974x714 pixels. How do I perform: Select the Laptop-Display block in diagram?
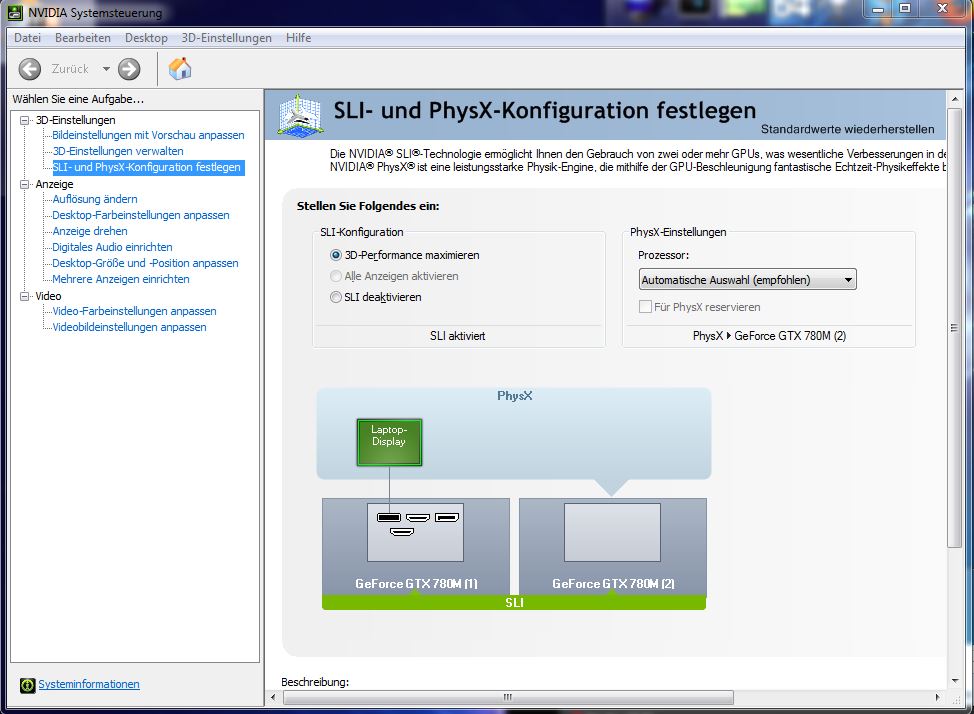tap(389, 442)
